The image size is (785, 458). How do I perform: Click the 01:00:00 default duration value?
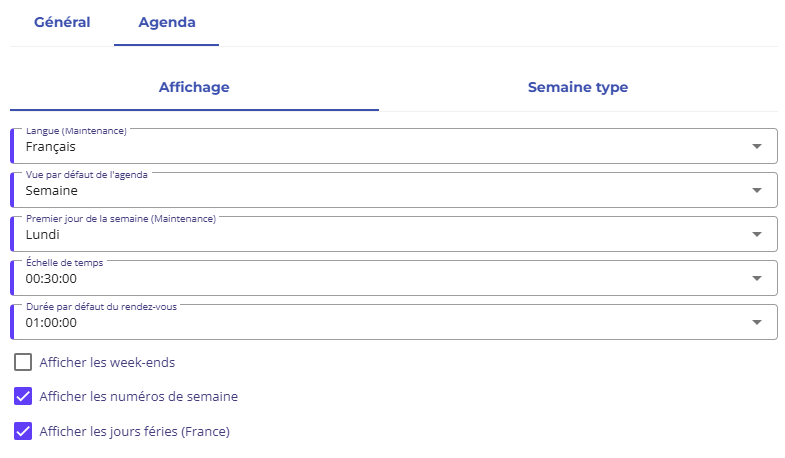pyautogui.click(x=51, y=323)
